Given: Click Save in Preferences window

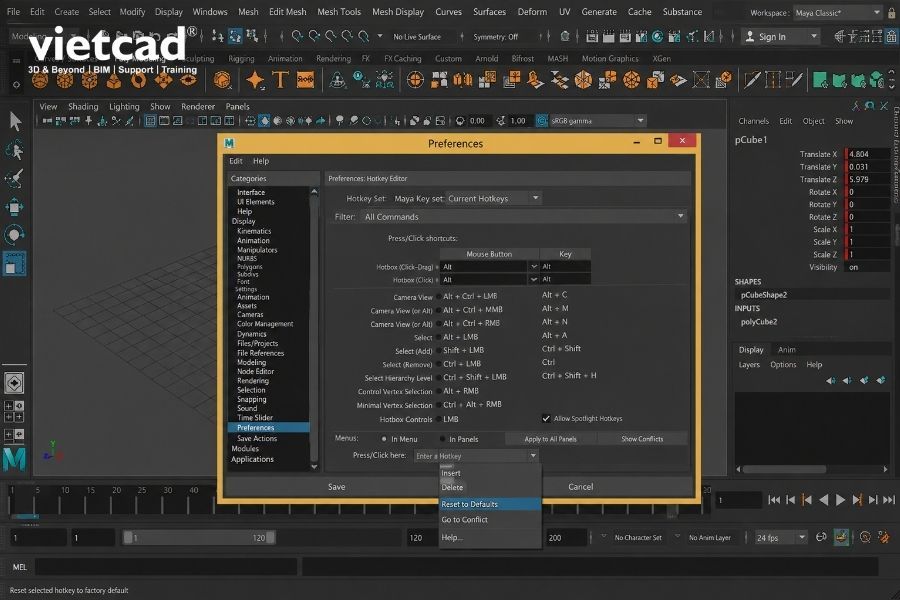Looking at the screenshot, I should tap(336, 487).
